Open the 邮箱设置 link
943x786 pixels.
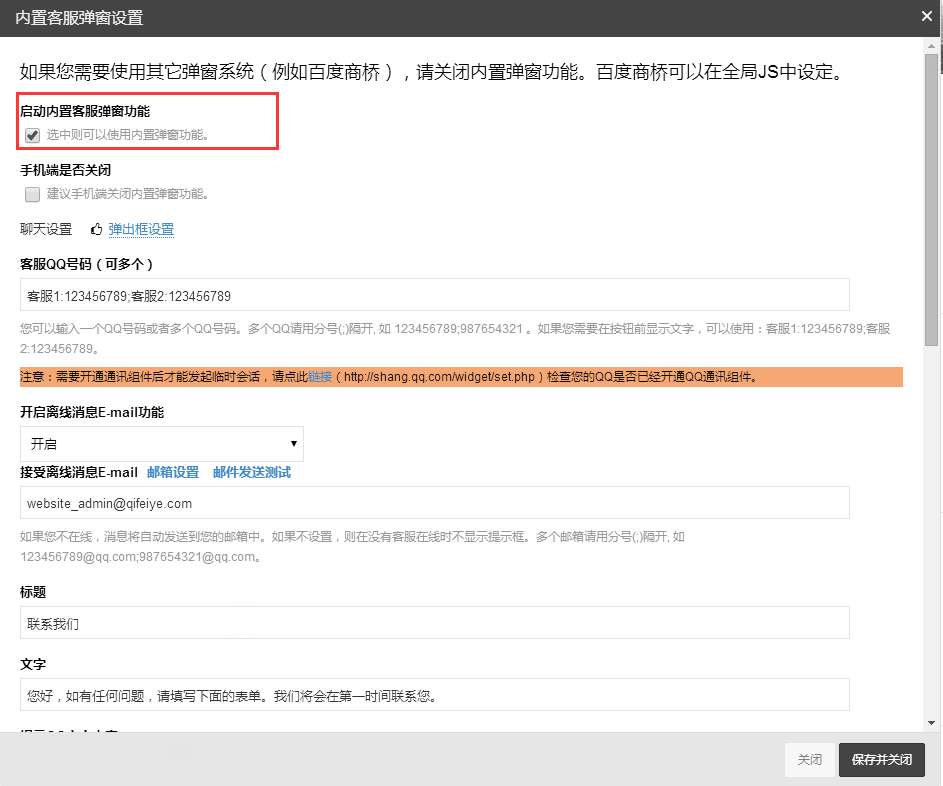coord(173,472)
